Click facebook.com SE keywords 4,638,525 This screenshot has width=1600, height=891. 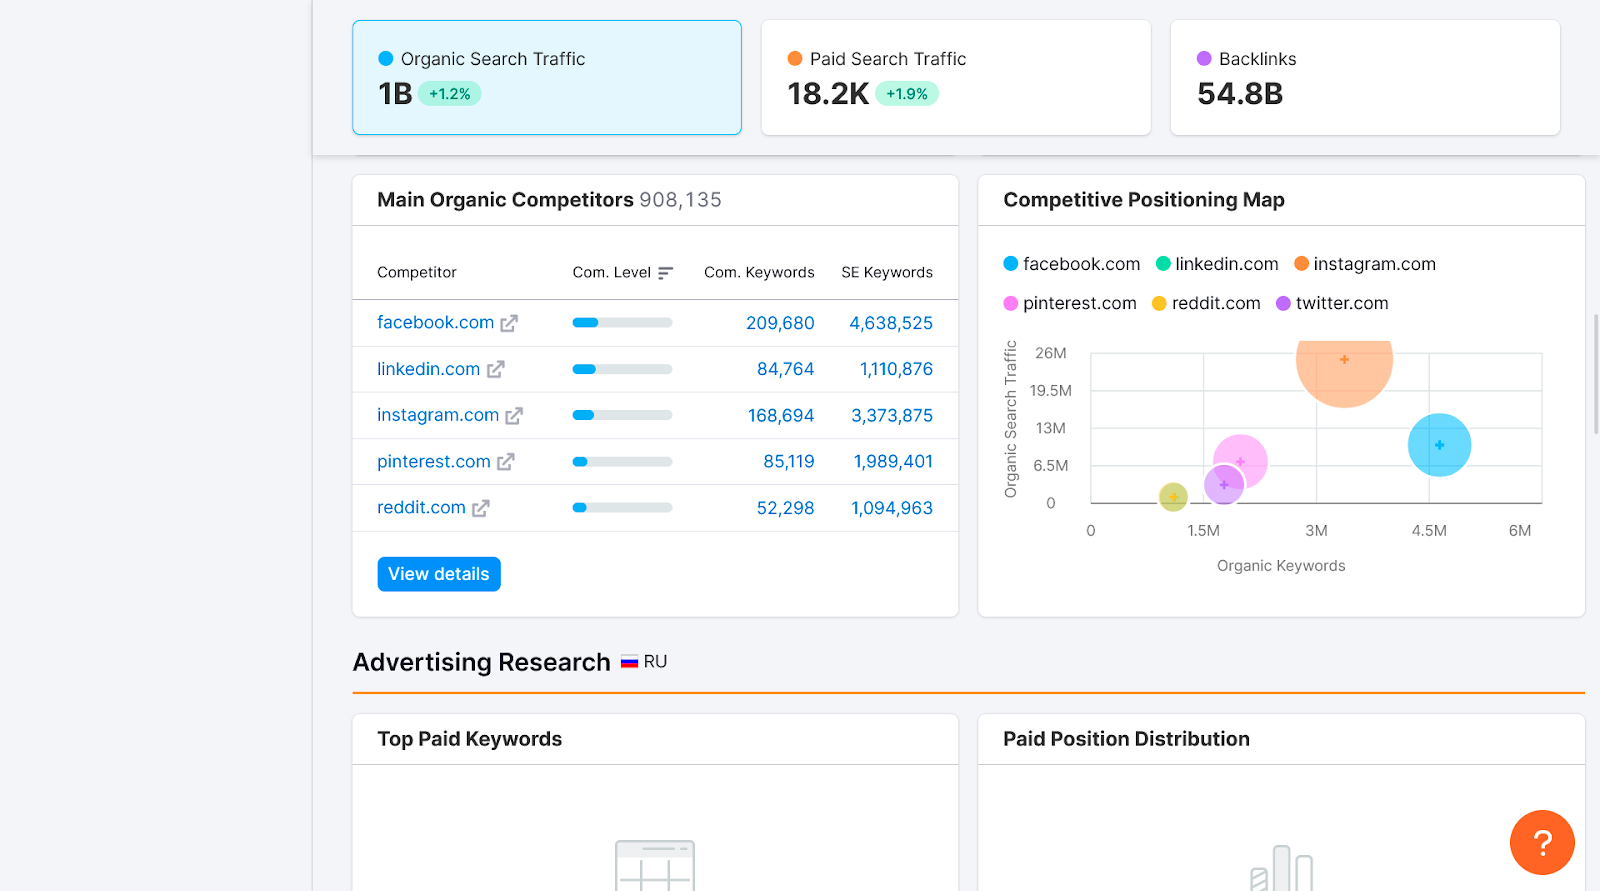click(x=891, y=323)
